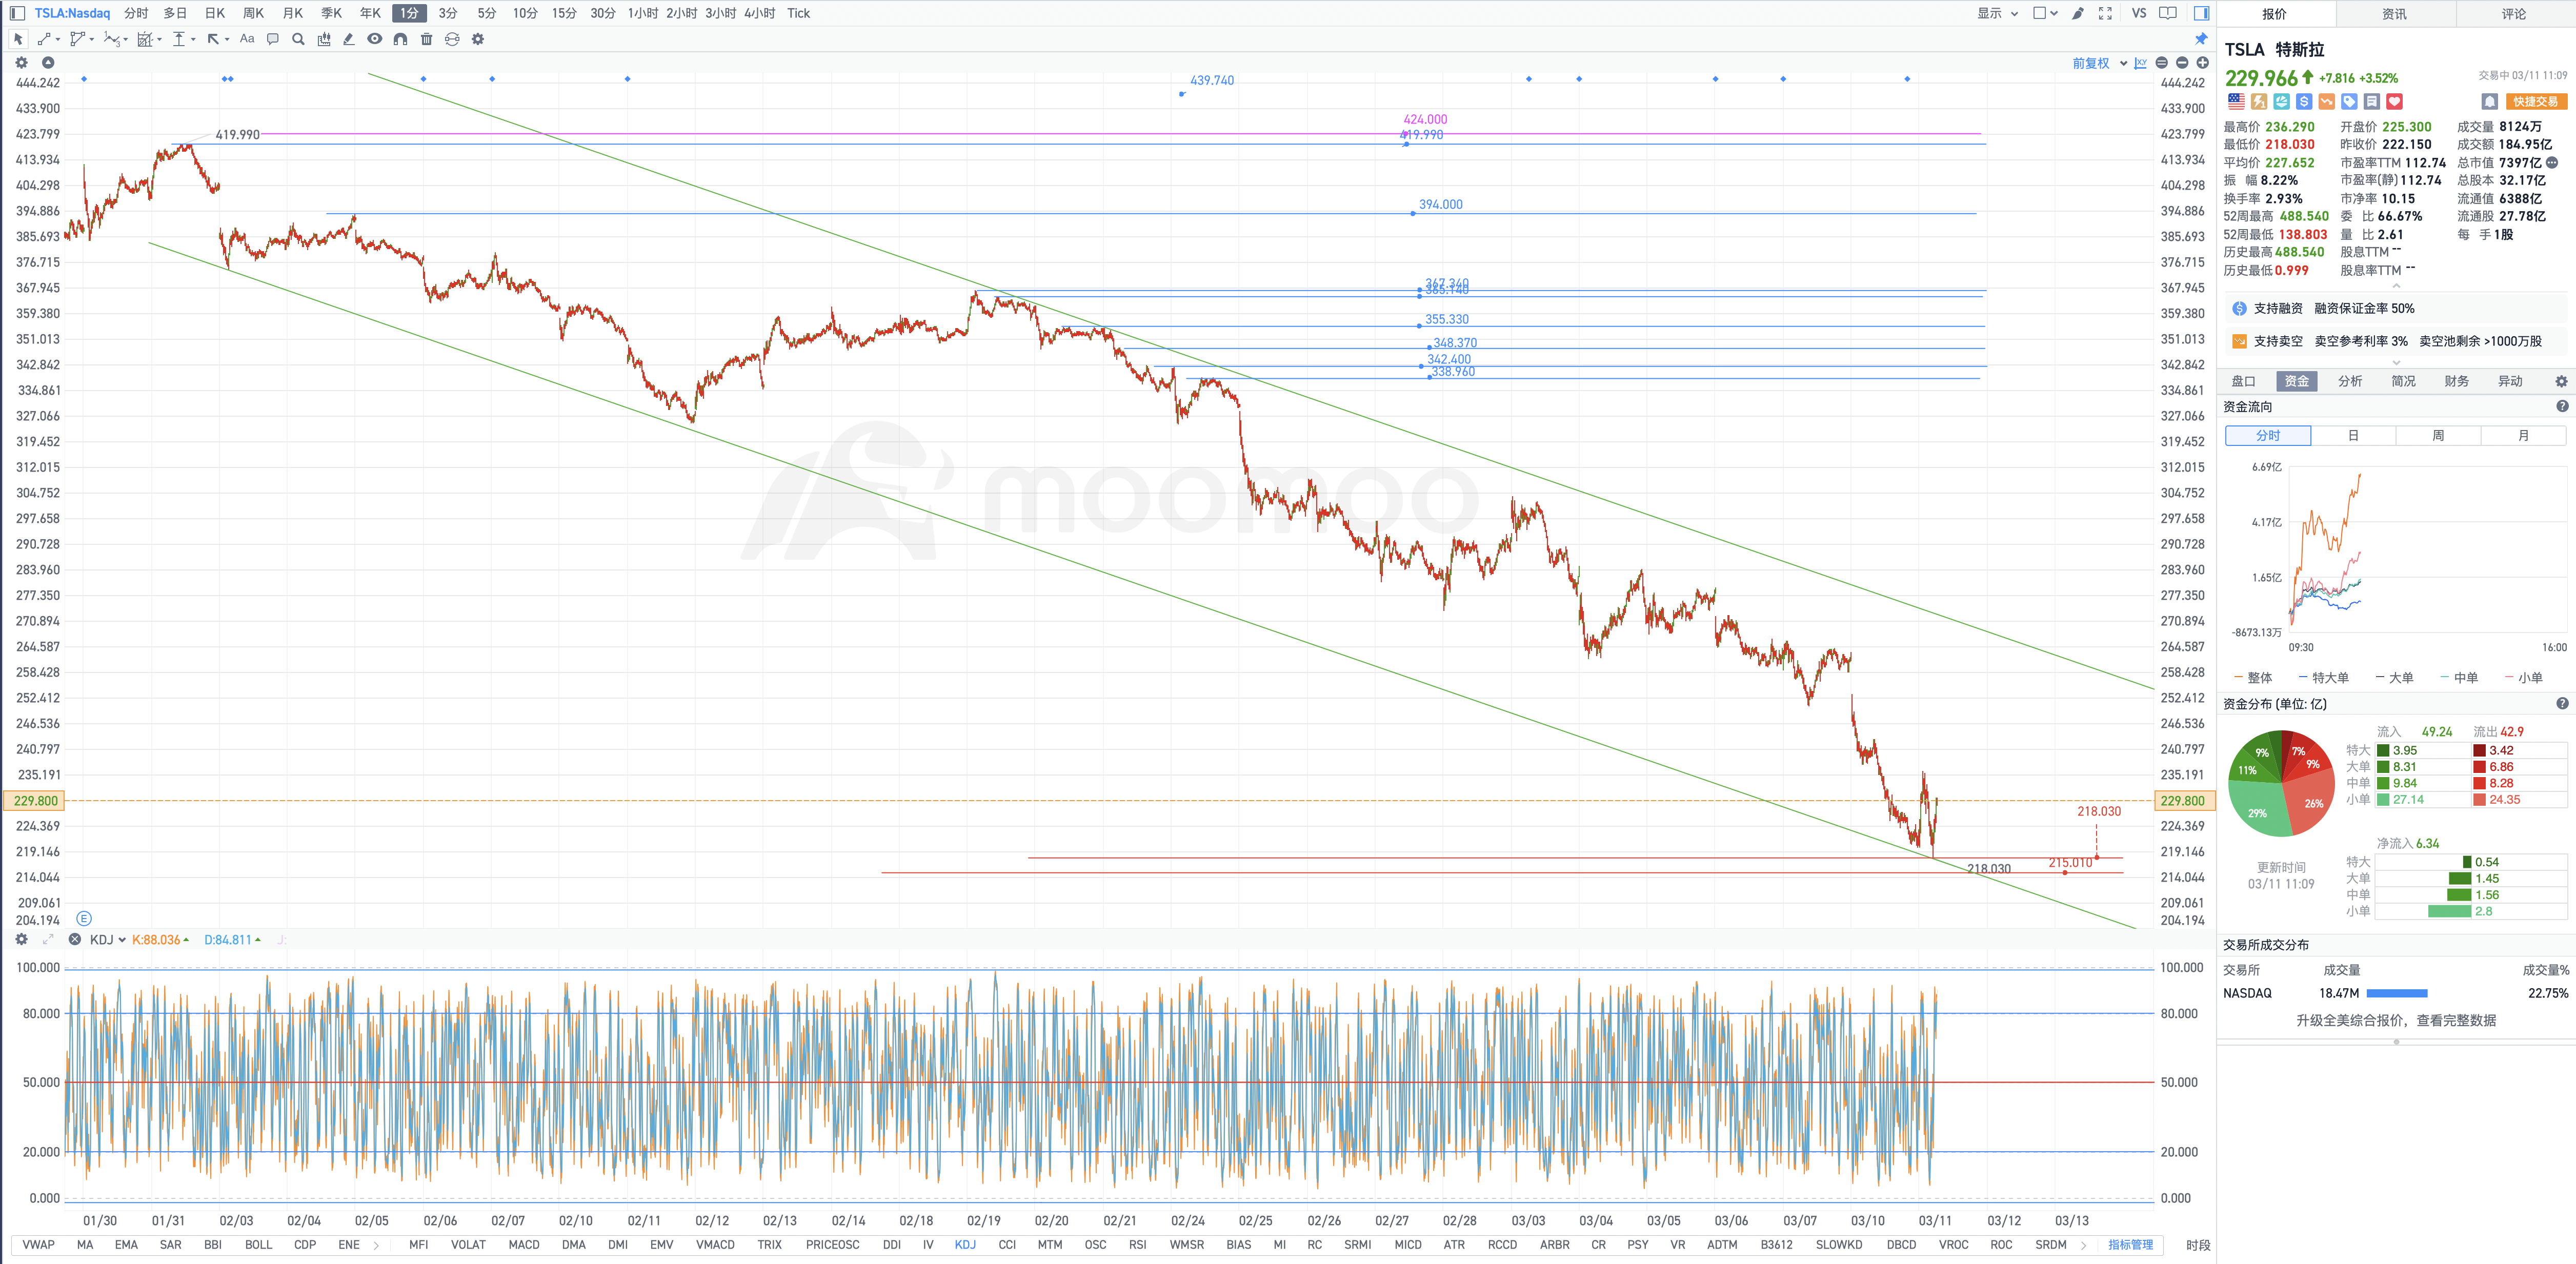Open the book guide icon
This screenshot has width=2576, height=1264.
2168,13
